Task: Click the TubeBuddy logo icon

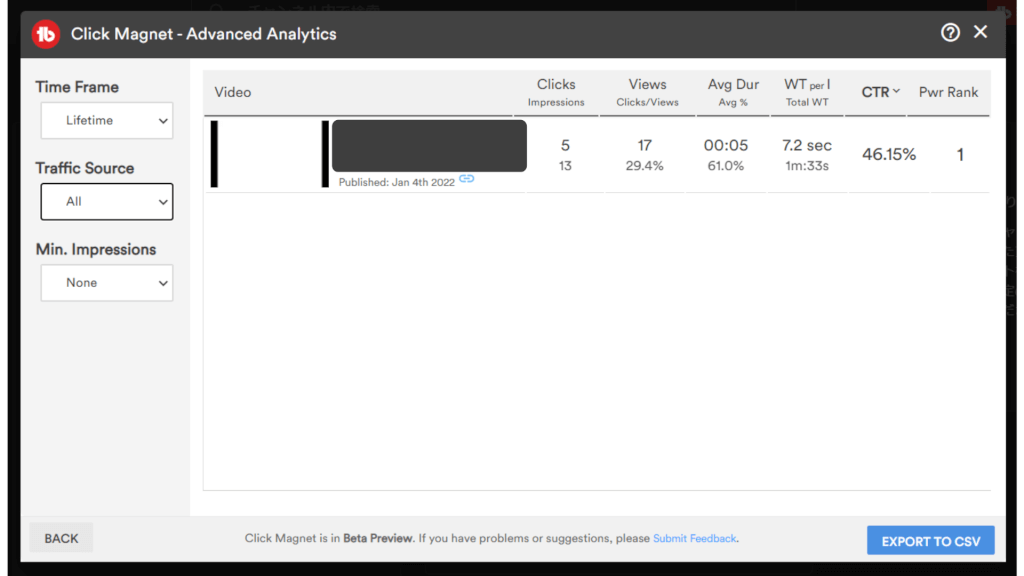Action: pyautogui.click(x=46, y=34)
